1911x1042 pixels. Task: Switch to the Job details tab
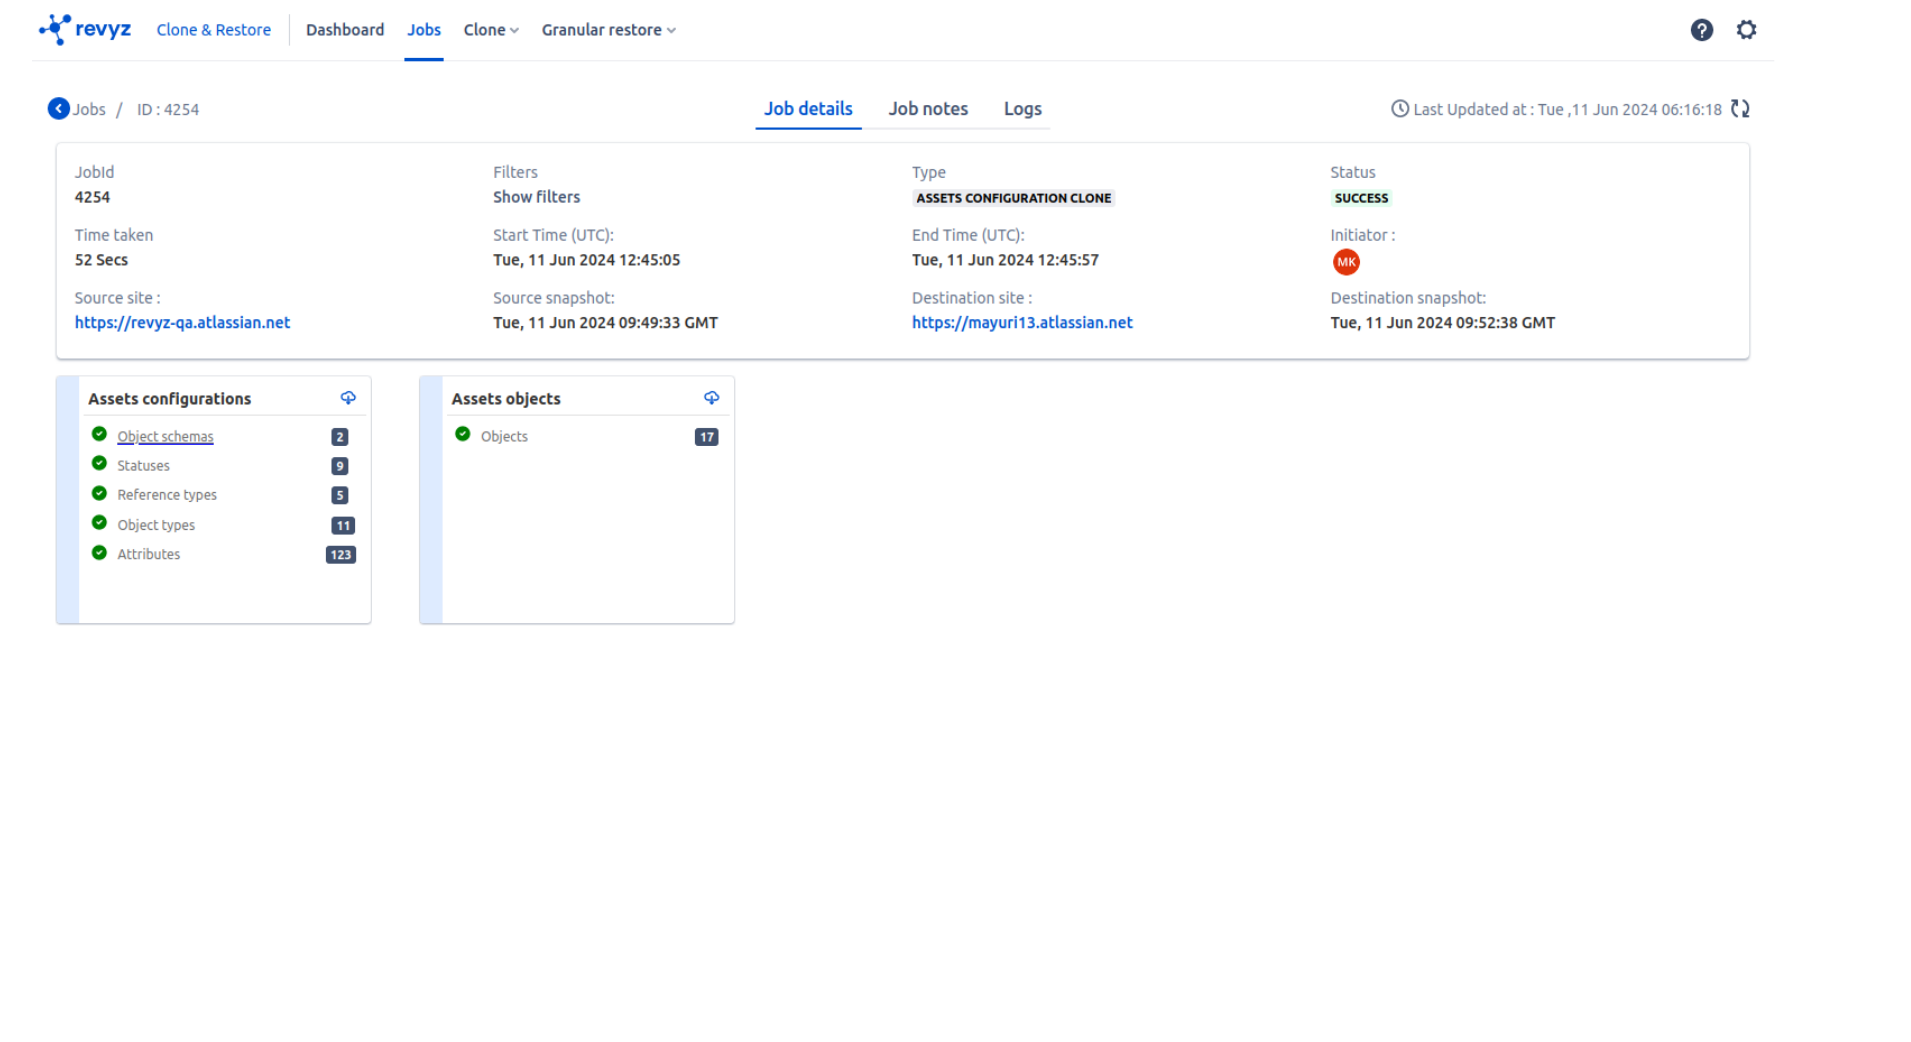[808, 109]
